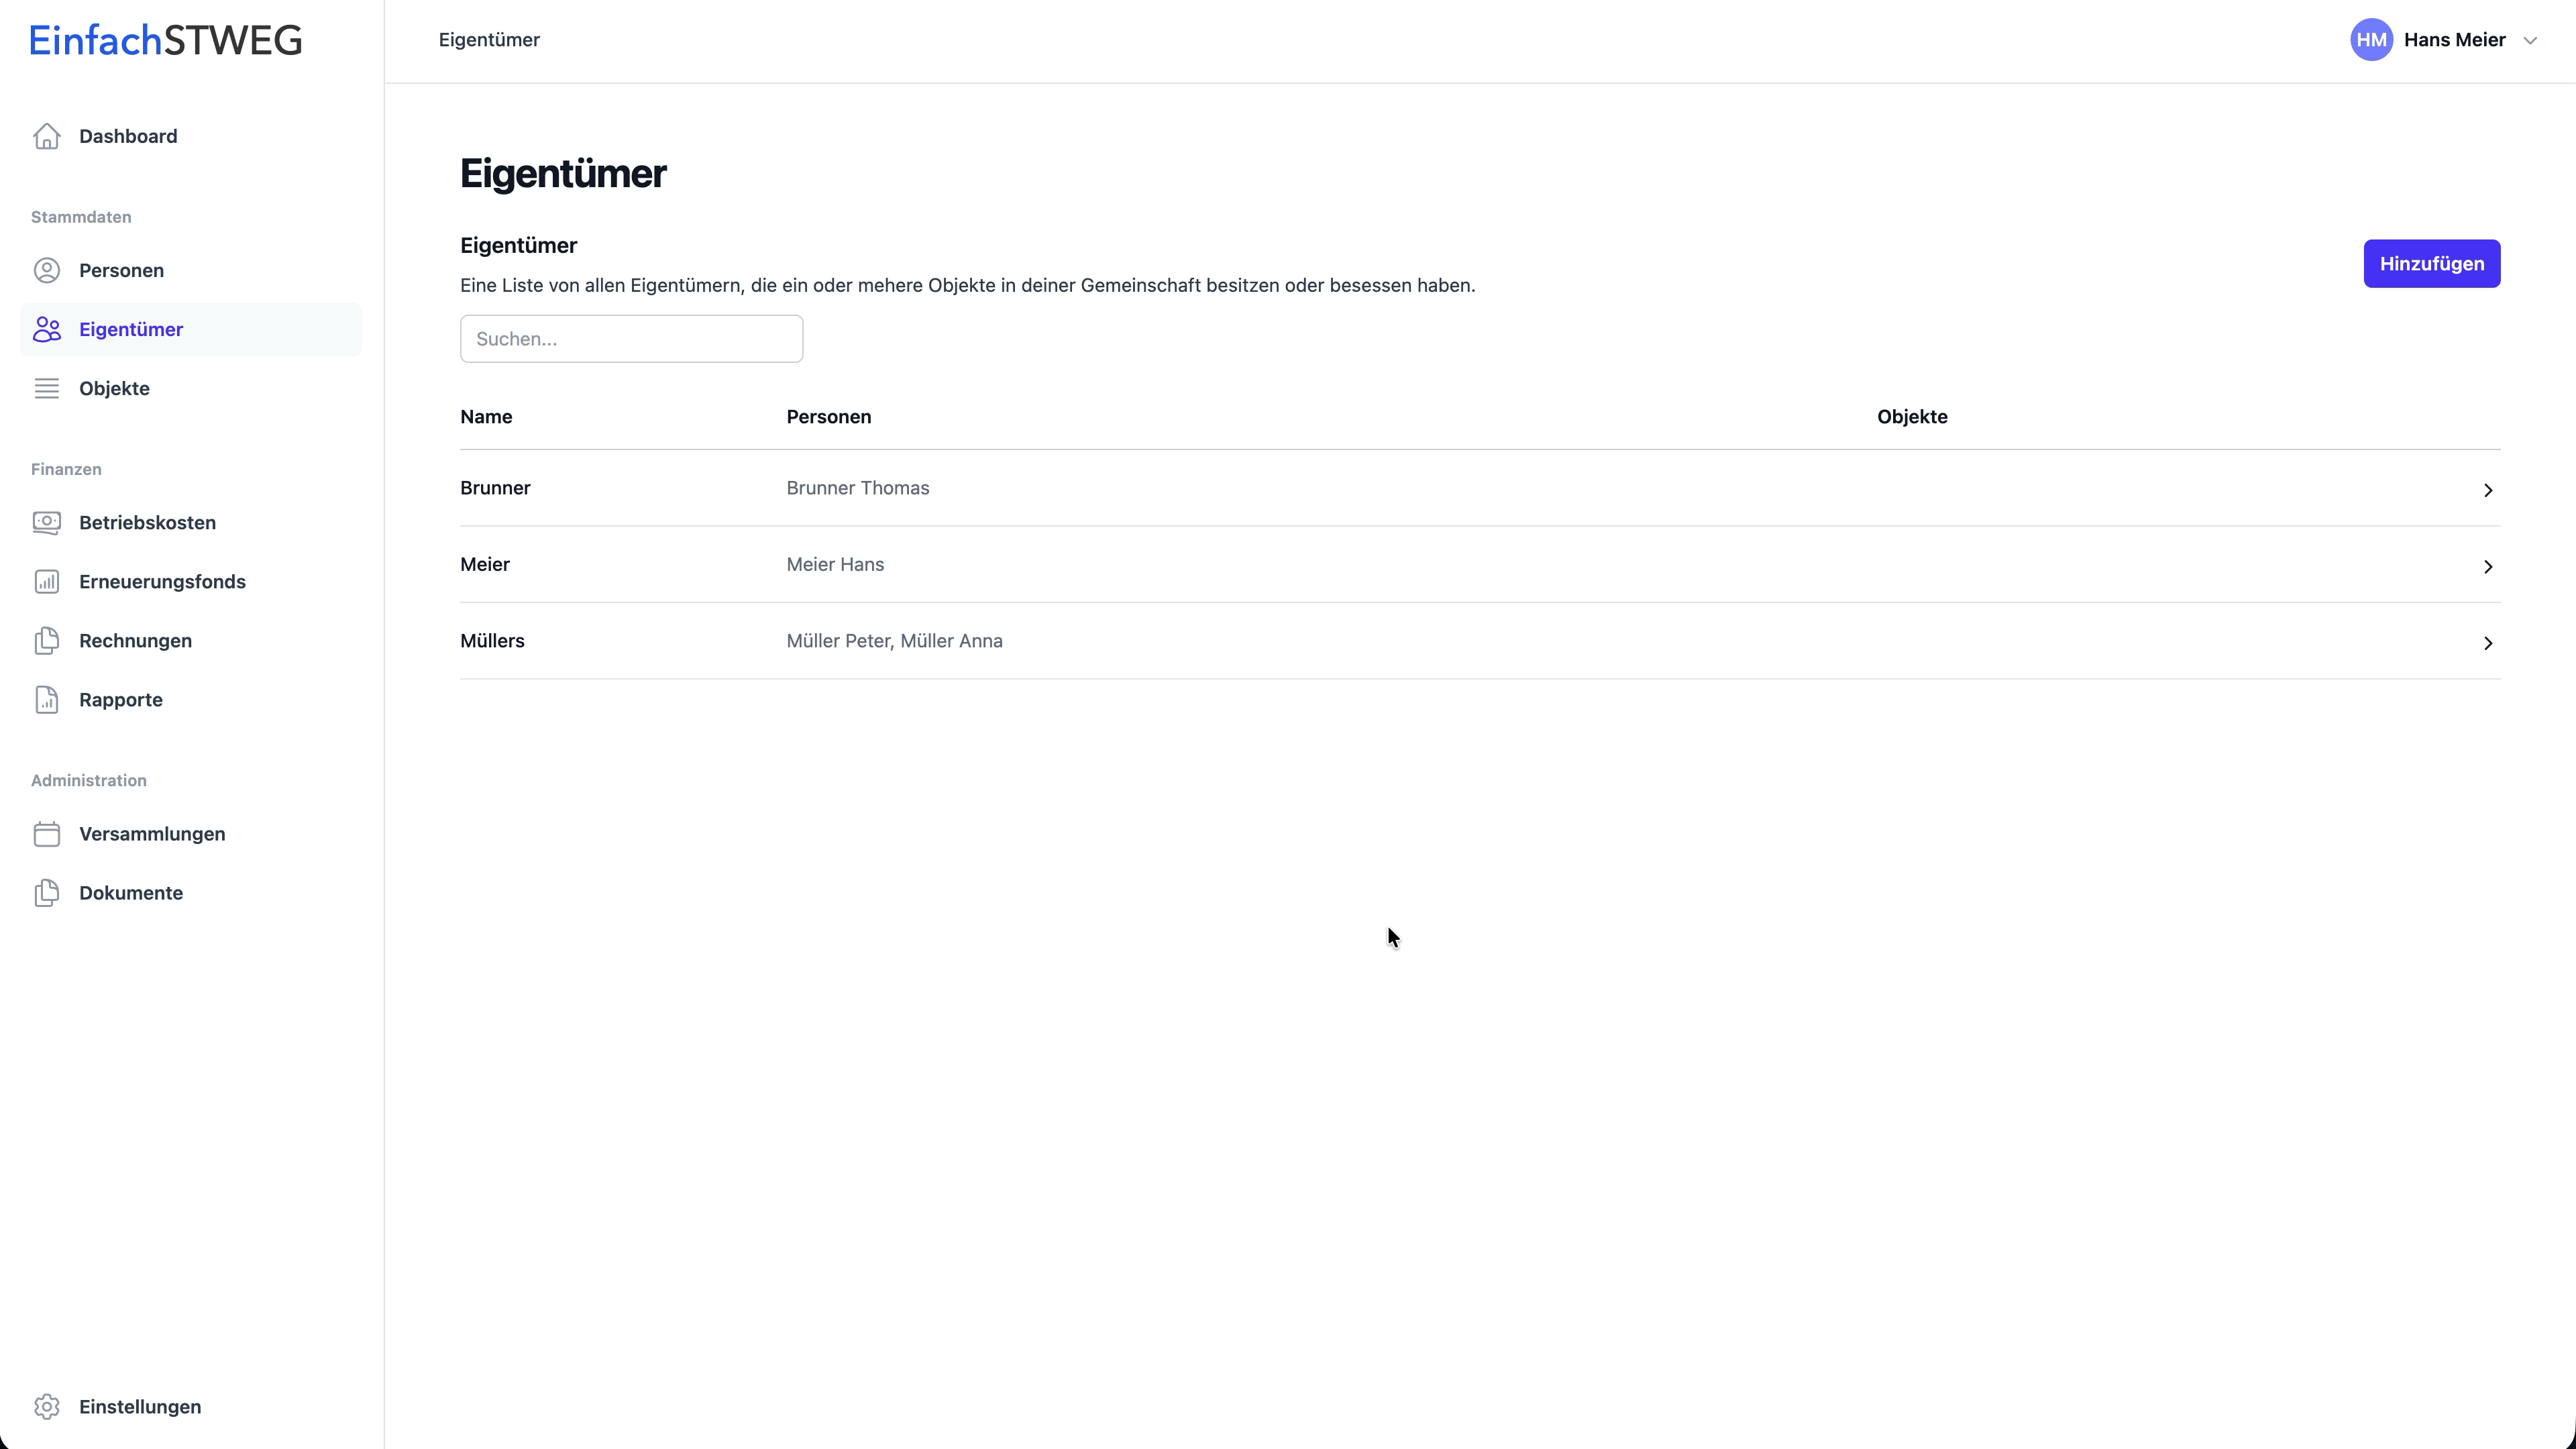The height and width of the screenshot is (1449, 2576).
Task: Open the Müllers row chevron
Action: pos(2487,643)
